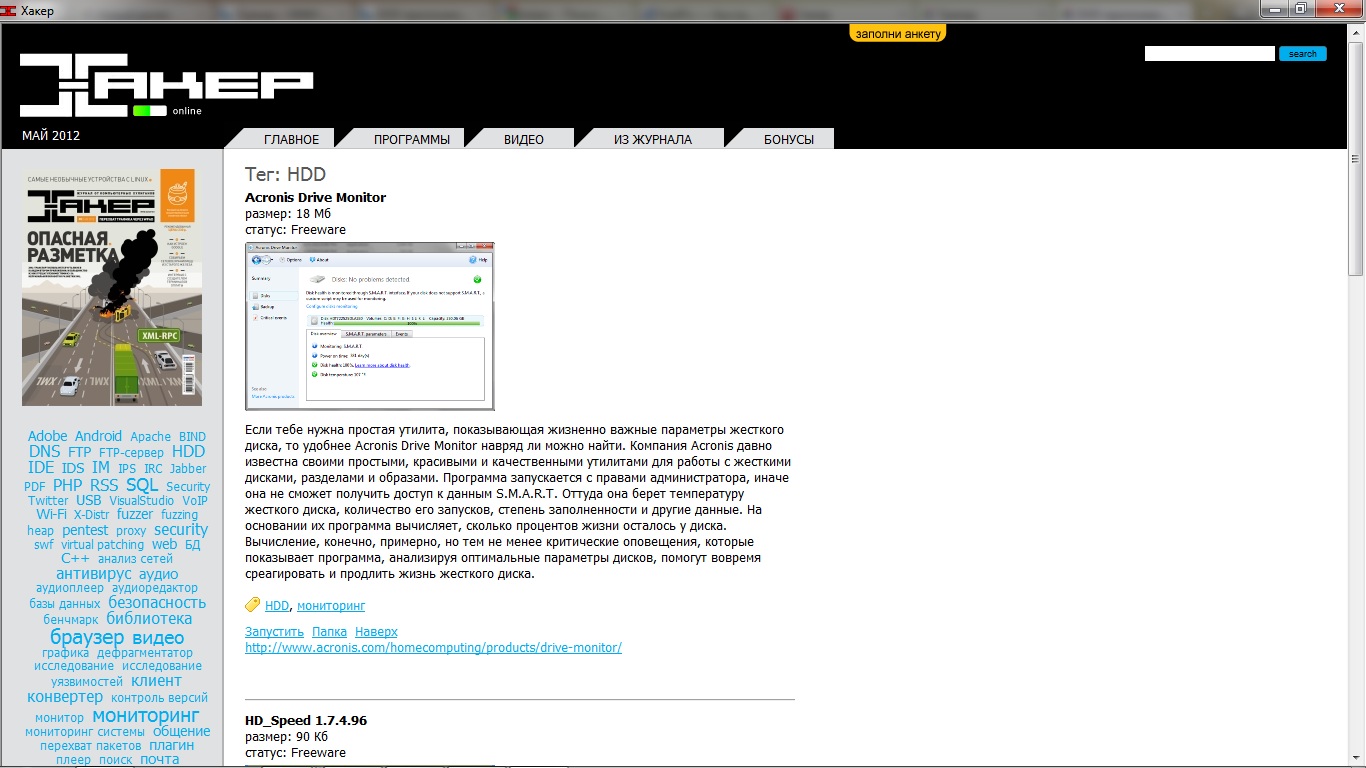Click the 'МАЙ 2012' issue label
Image resolution: width=1366 pixels, height=768 pixels.
click(x=51, y=136)
